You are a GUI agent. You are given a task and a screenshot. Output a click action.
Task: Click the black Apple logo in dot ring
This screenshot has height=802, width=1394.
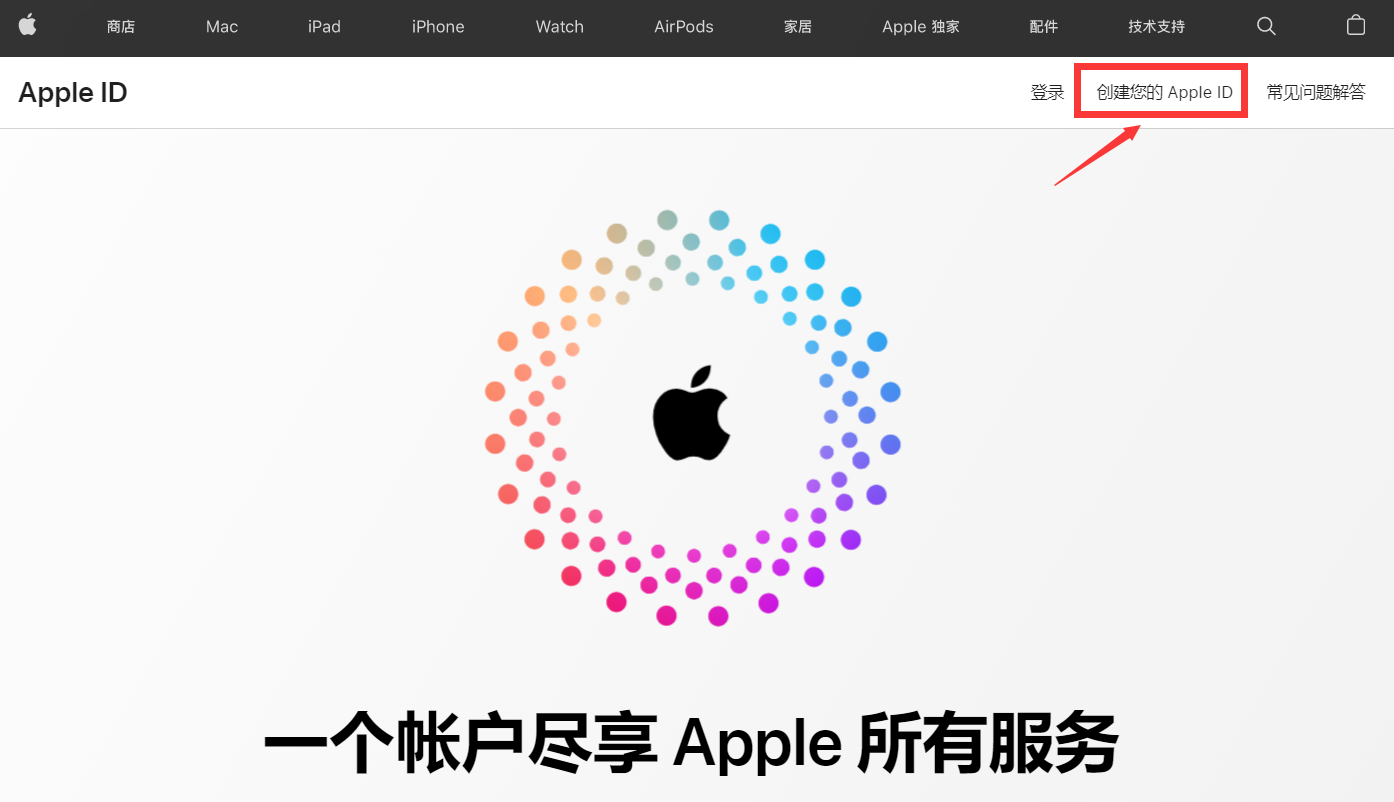pos(691,413)
